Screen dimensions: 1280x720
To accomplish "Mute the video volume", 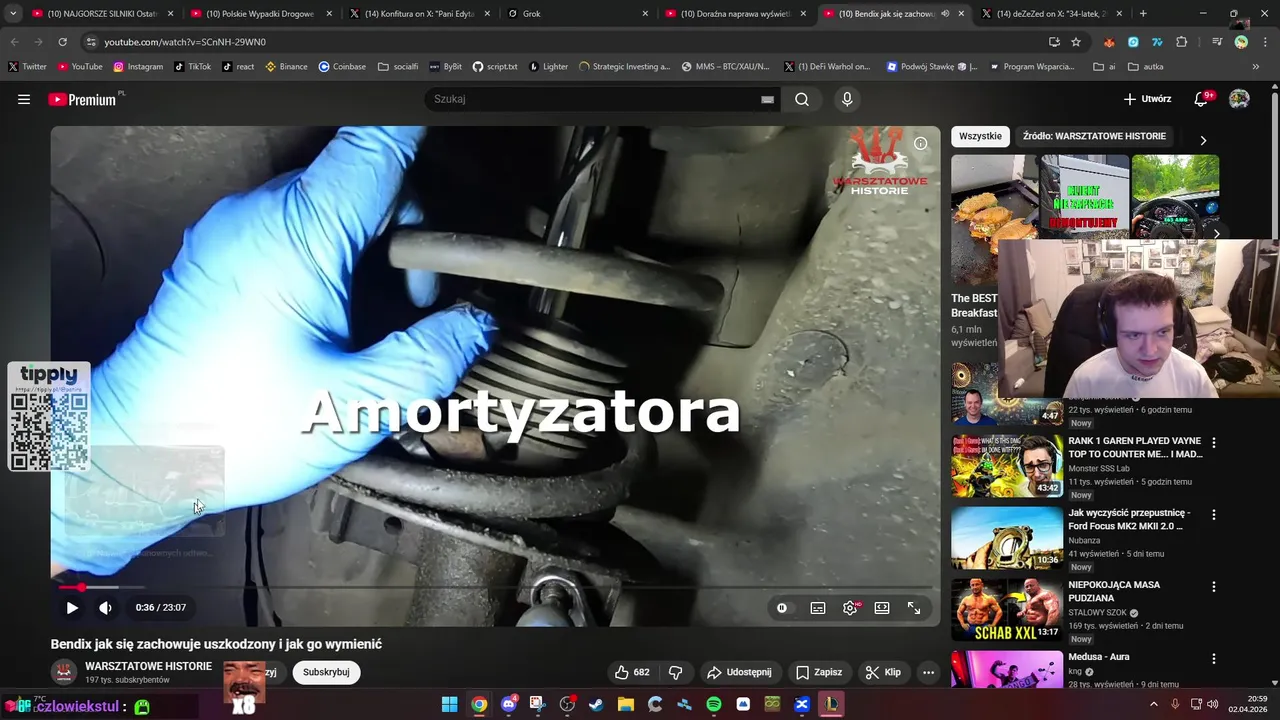I will click(x=105, y=607).
